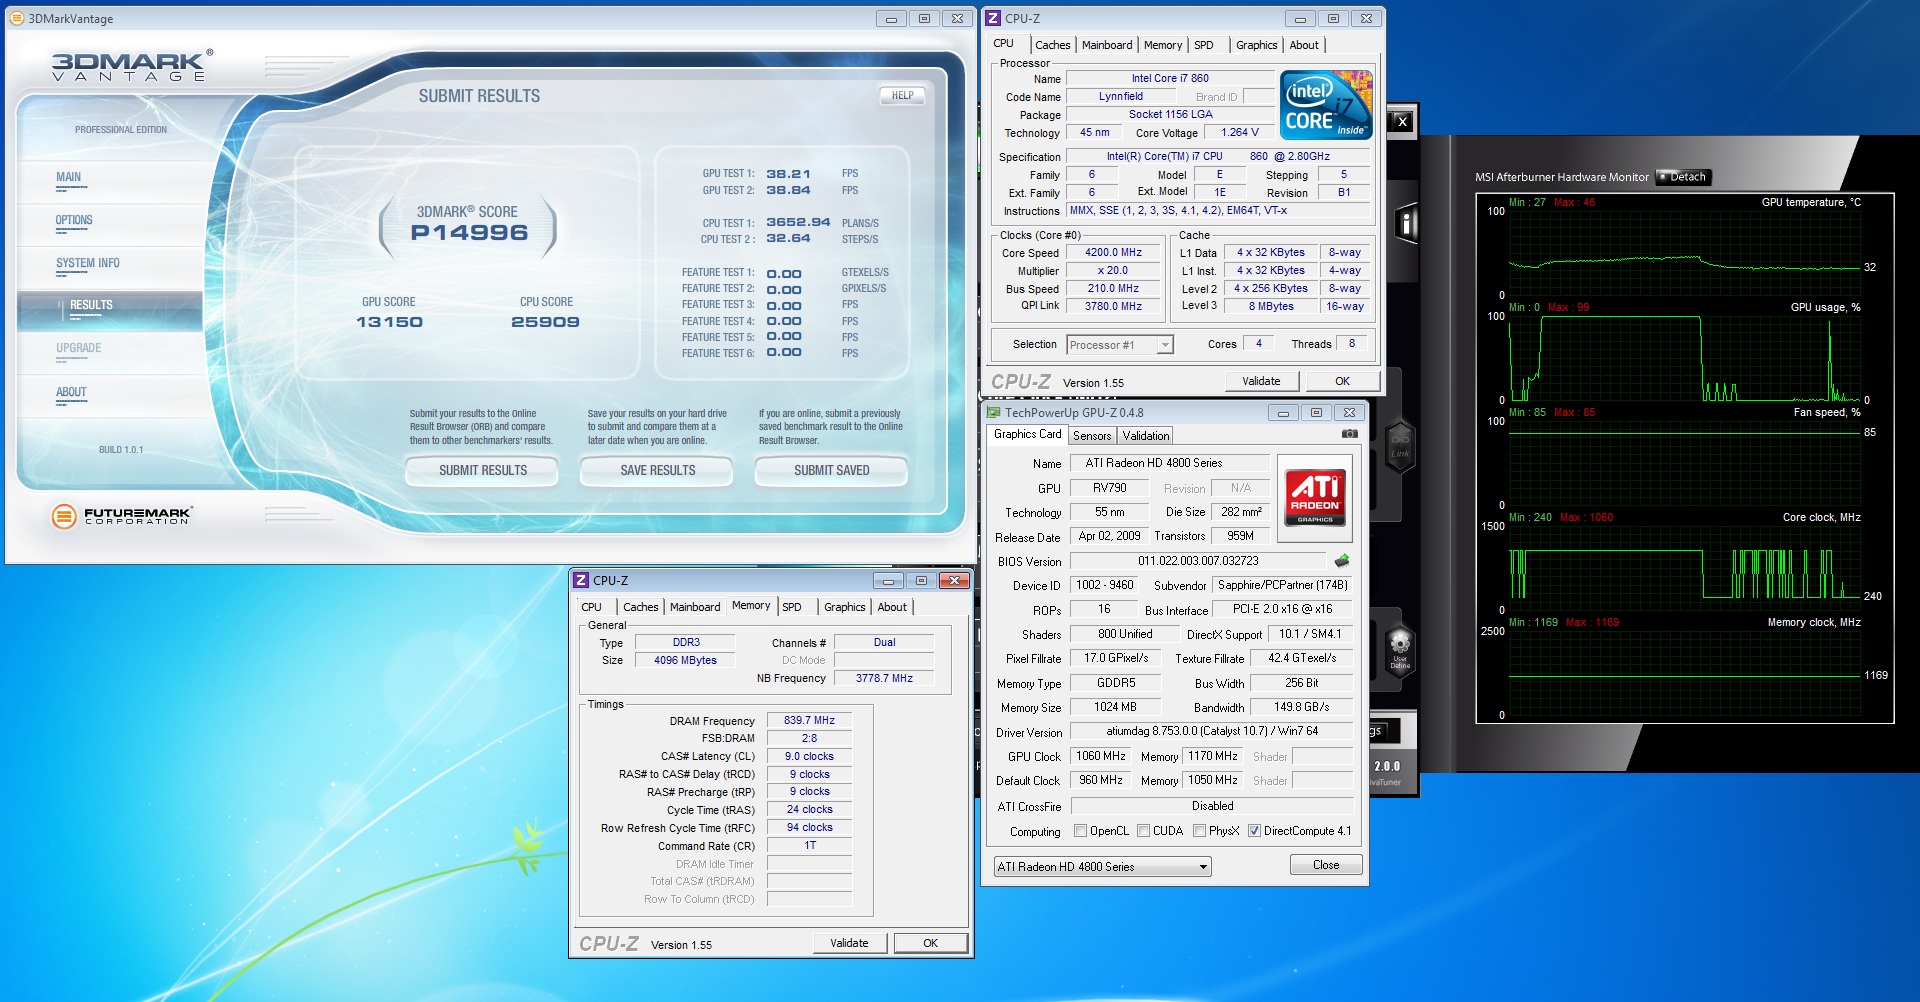This screenshot has width=1920, height=1002.
Task: Expand the ATI Radeon HD 4800 Series card dropdown
Action: [x=1102, y=867]
